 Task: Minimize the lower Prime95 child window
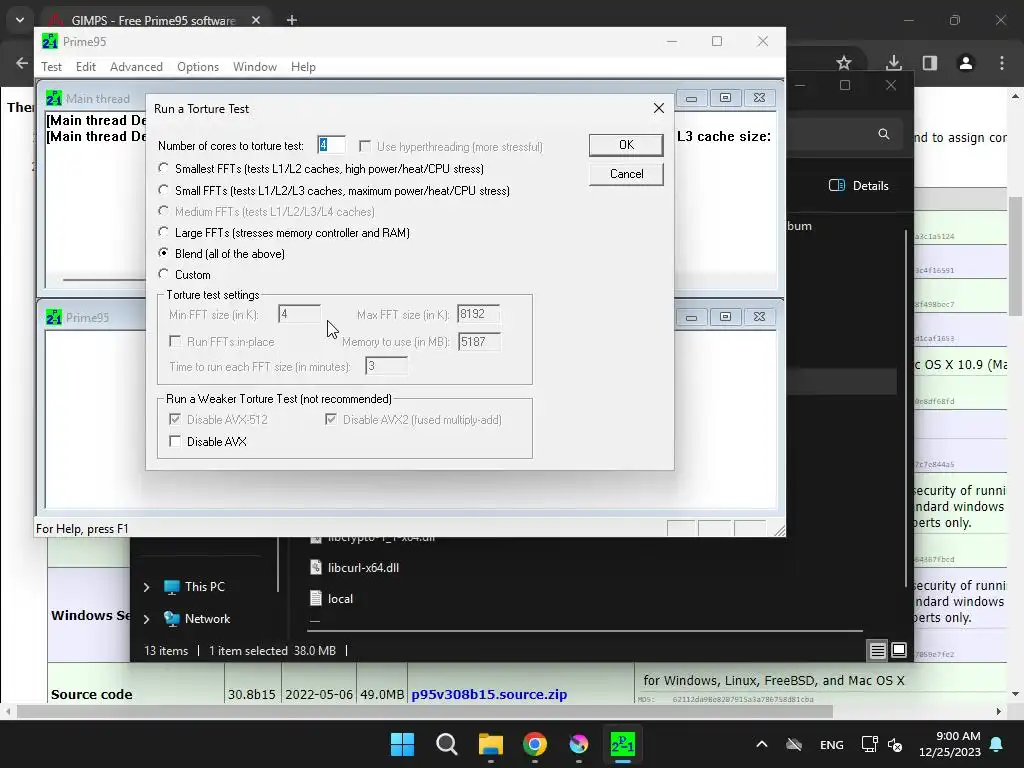[x=692, y=317]
